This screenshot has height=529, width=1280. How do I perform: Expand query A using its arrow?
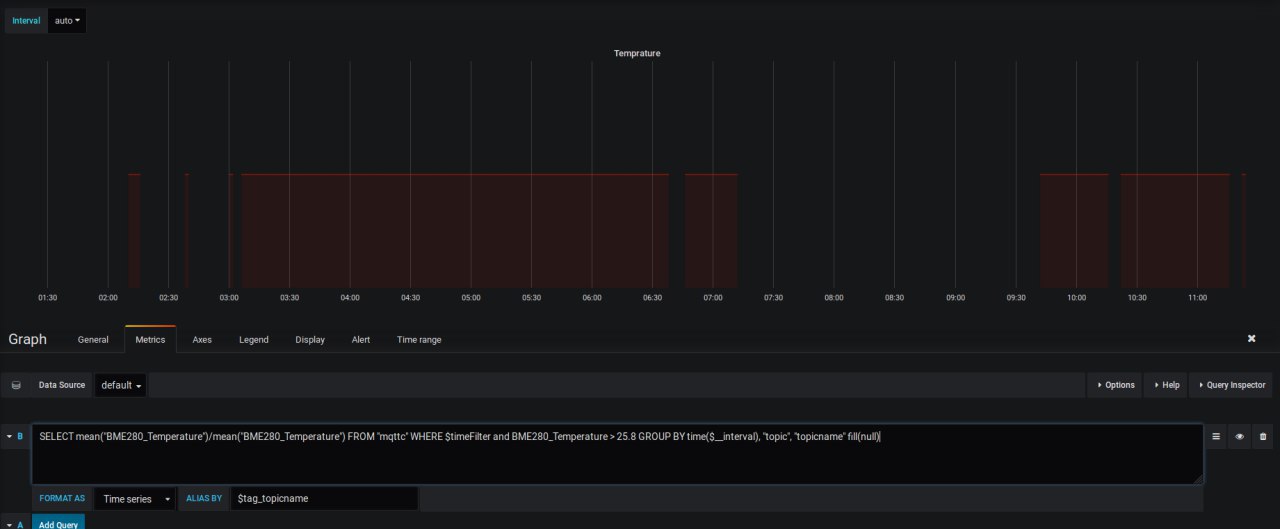(x=8, y=524)
